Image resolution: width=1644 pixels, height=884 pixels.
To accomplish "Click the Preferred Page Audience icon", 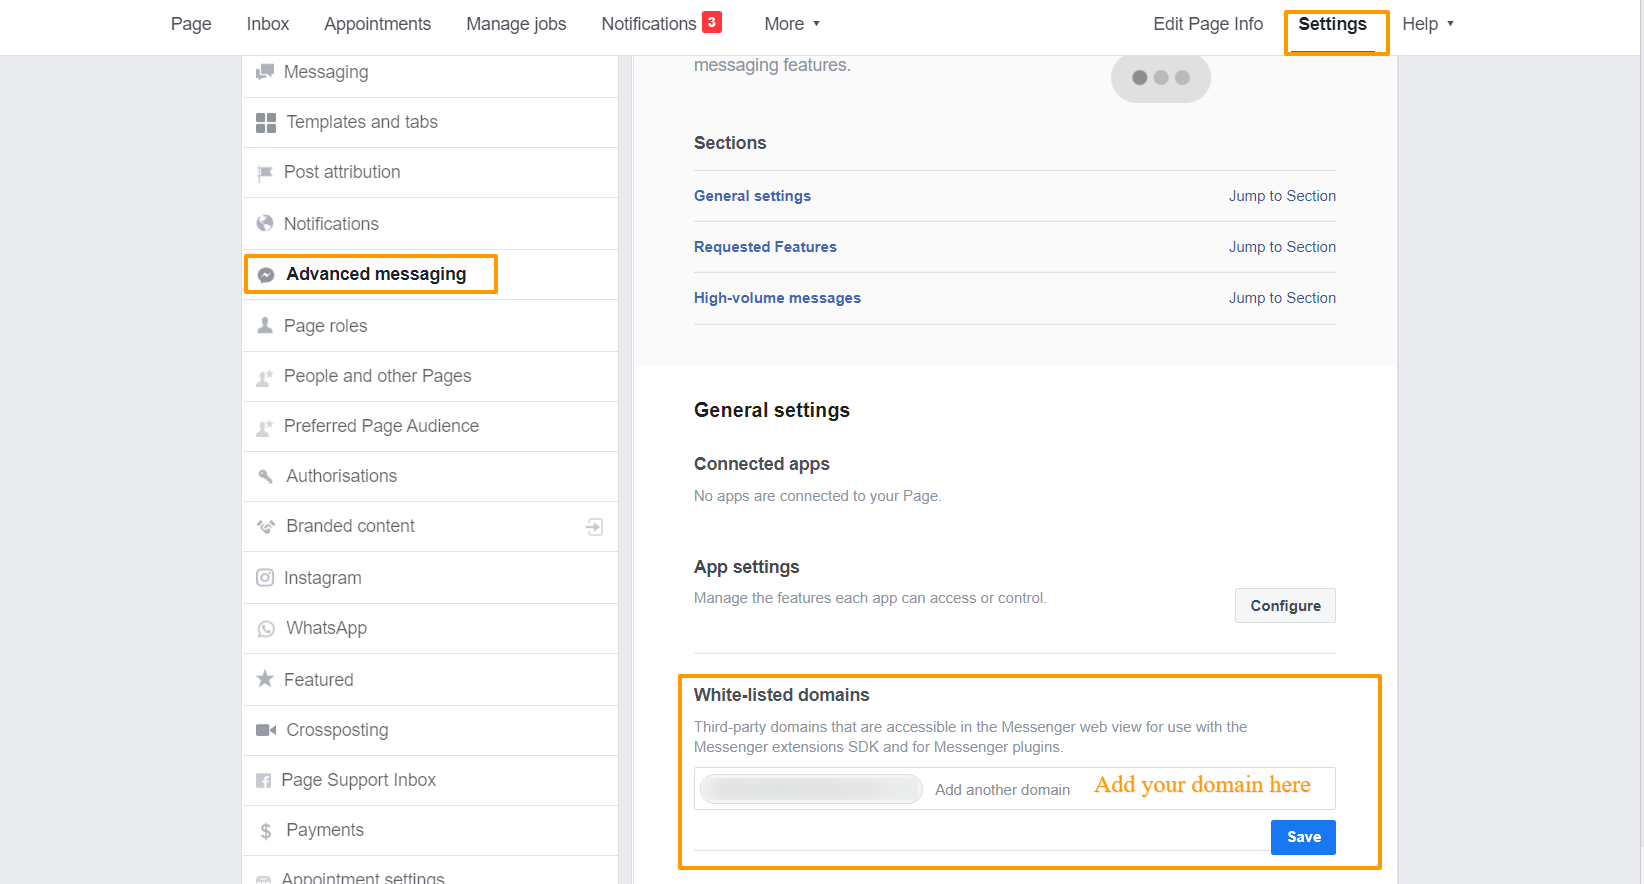I will 265,427.
